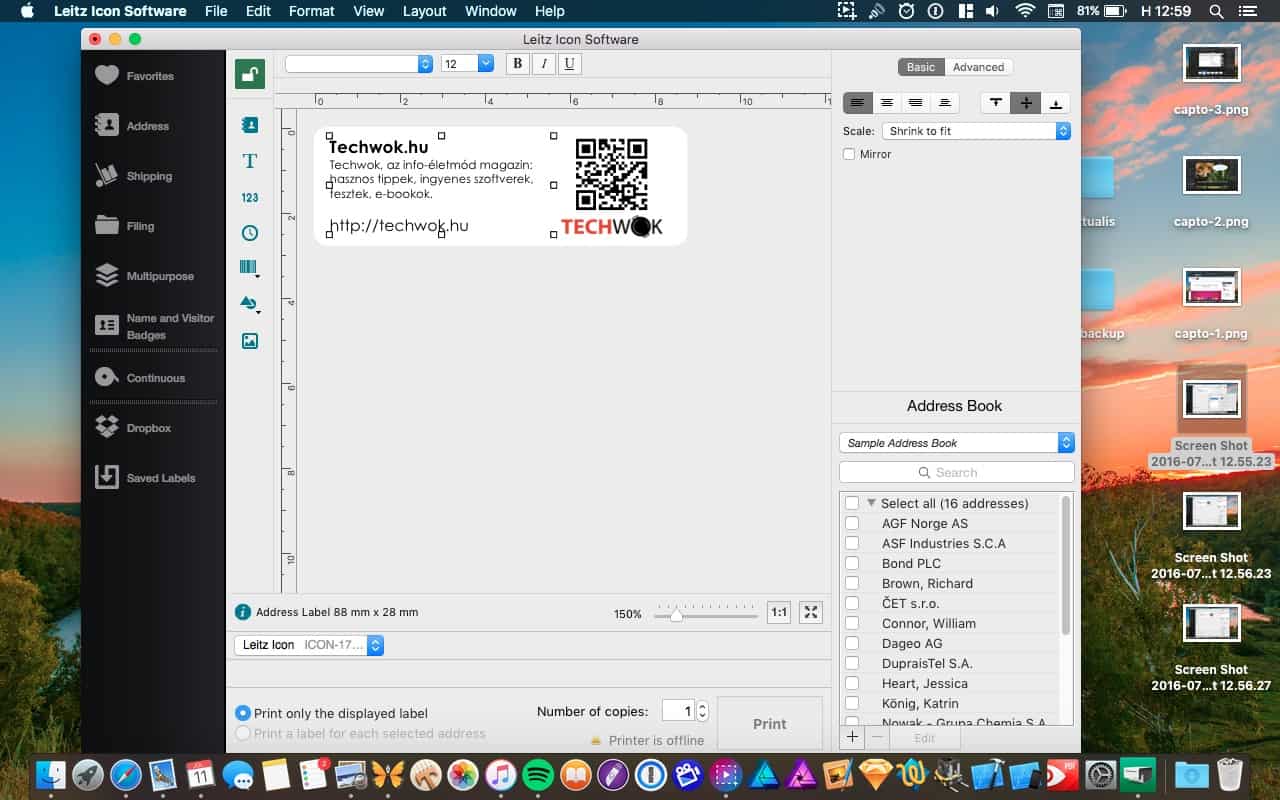Switch to the Advanced tab
This screenshot has width=1280, height=800.
[x=978, y=67]
